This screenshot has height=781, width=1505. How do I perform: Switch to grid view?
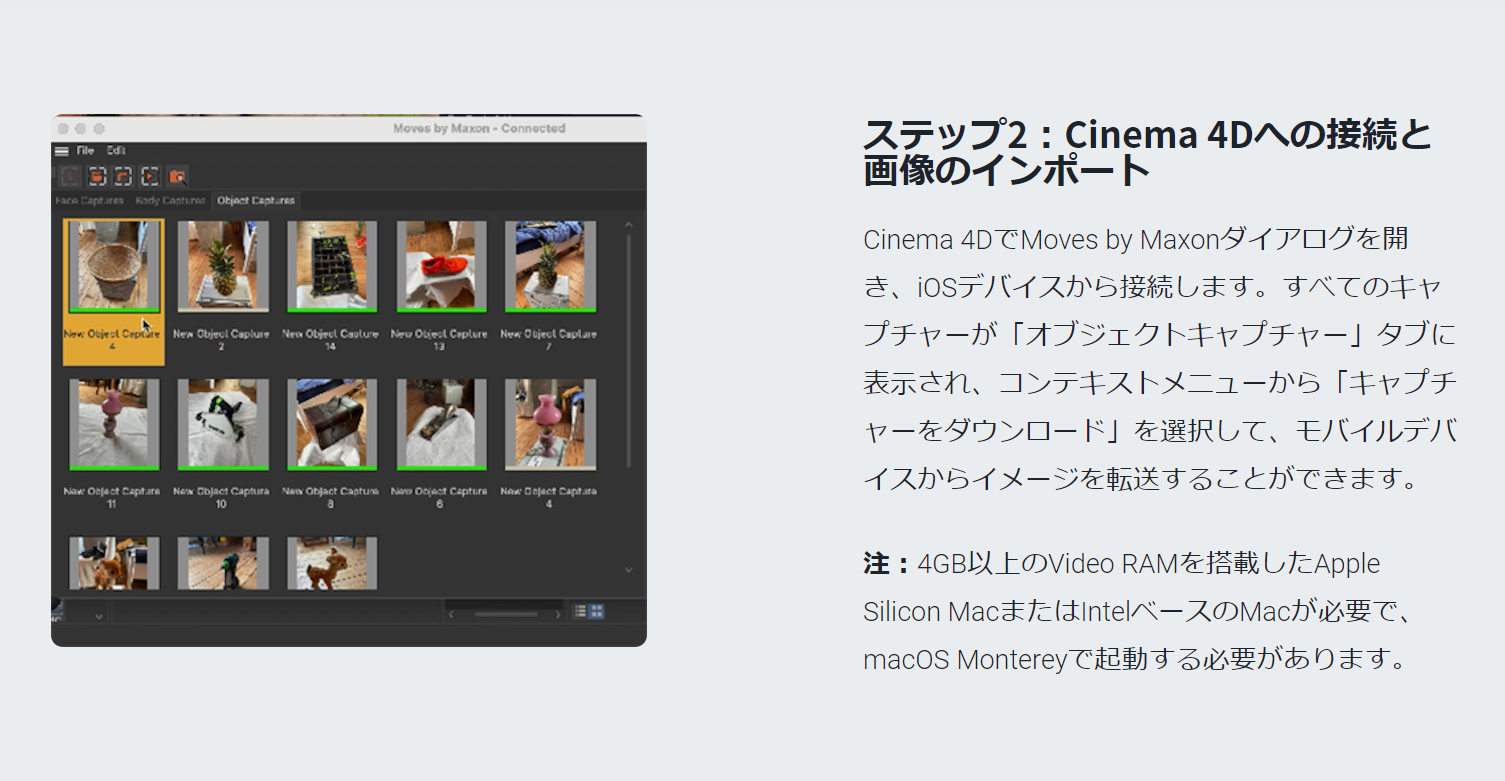(x=597, y=612)
